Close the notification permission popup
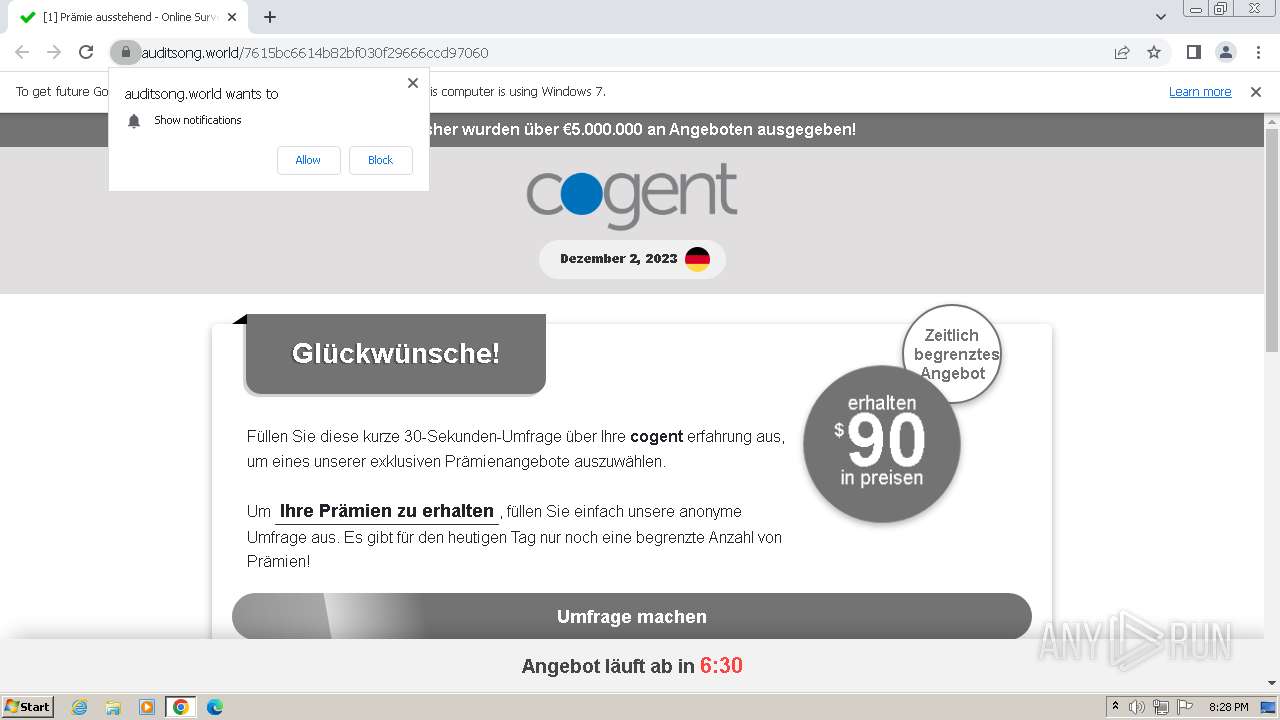Viewport: 1280px width, 720px height. click(x=413, y=83)
